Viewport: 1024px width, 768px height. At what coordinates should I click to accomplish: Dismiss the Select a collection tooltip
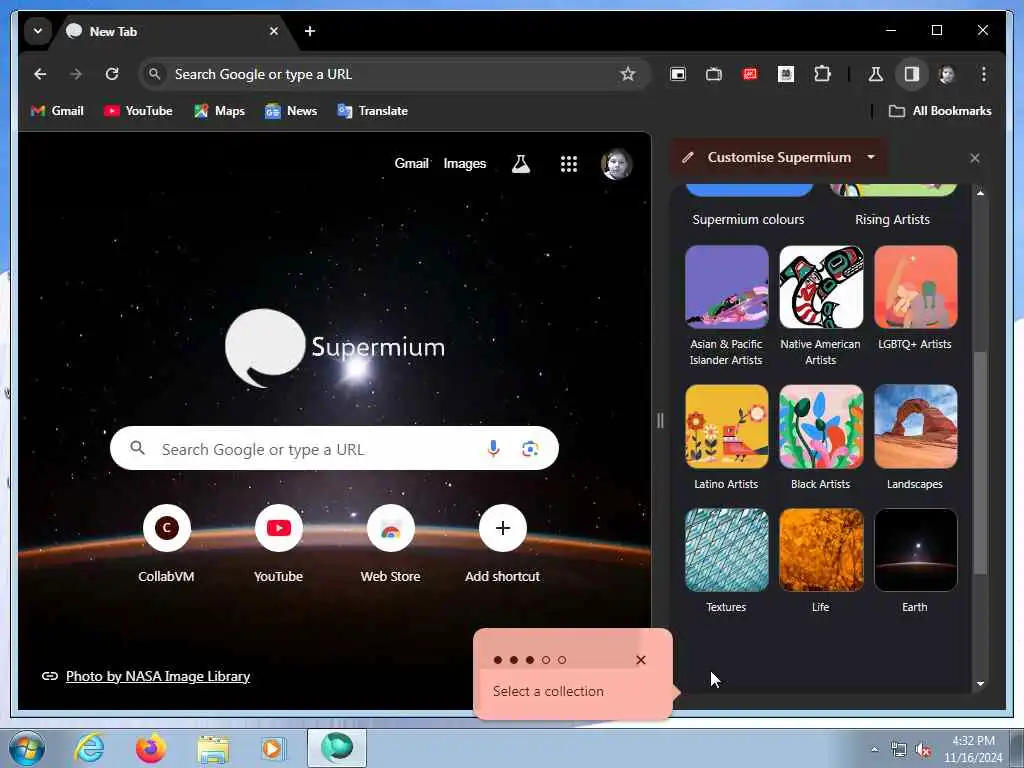click(x=641, y=660)
